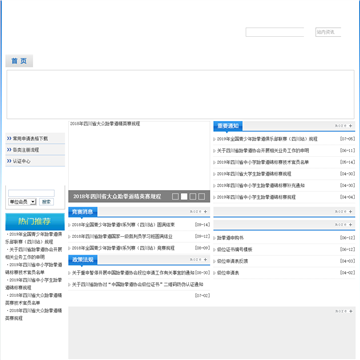Select the last carousel slide indicator square
The width and height of the screenshot is (360, 360).
pos(201,197)
